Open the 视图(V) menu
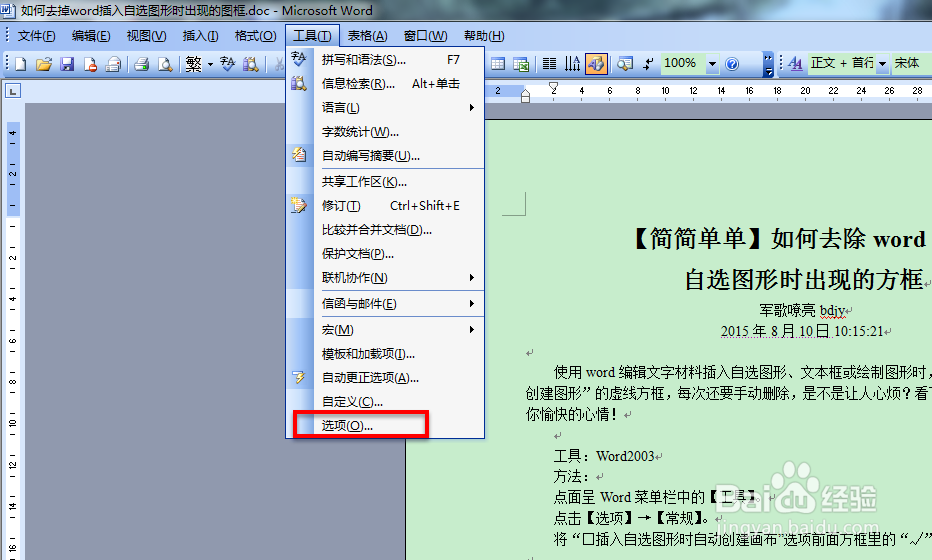 pyautogui.click(x=146, y=36)
